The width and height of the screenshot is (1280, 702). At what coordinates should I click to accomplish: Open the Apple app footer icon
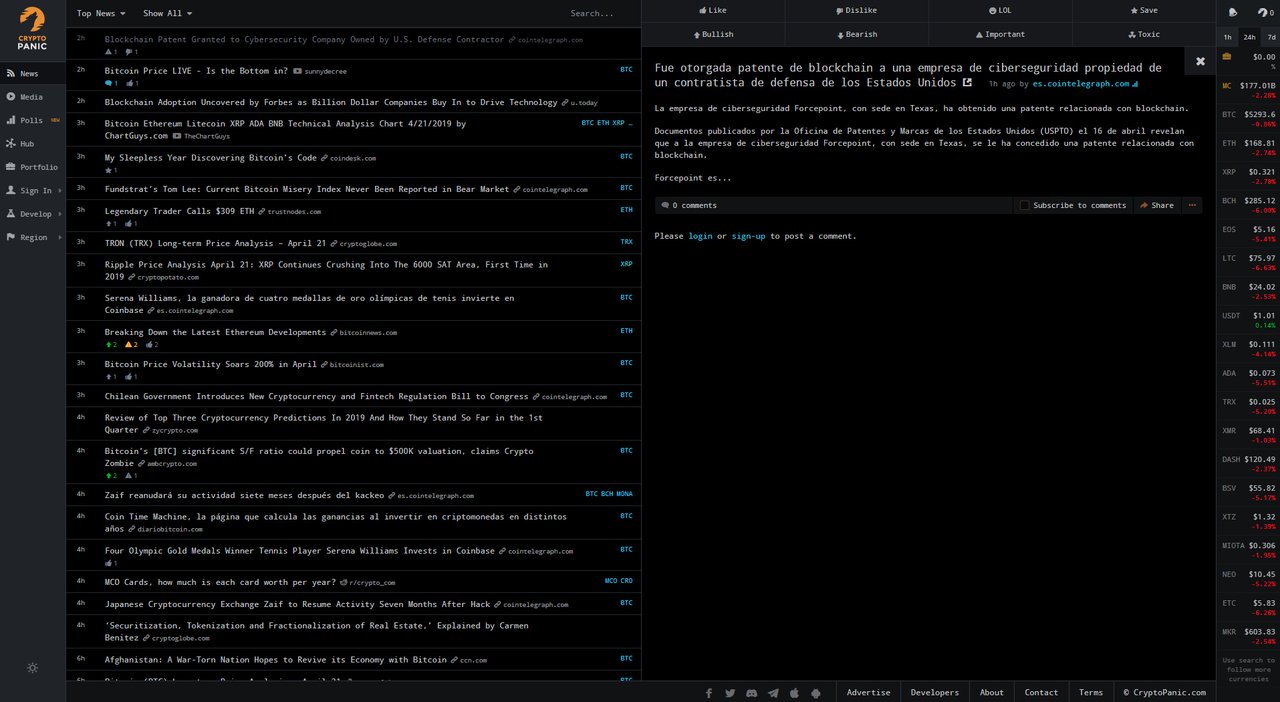(x=794, y=692)
